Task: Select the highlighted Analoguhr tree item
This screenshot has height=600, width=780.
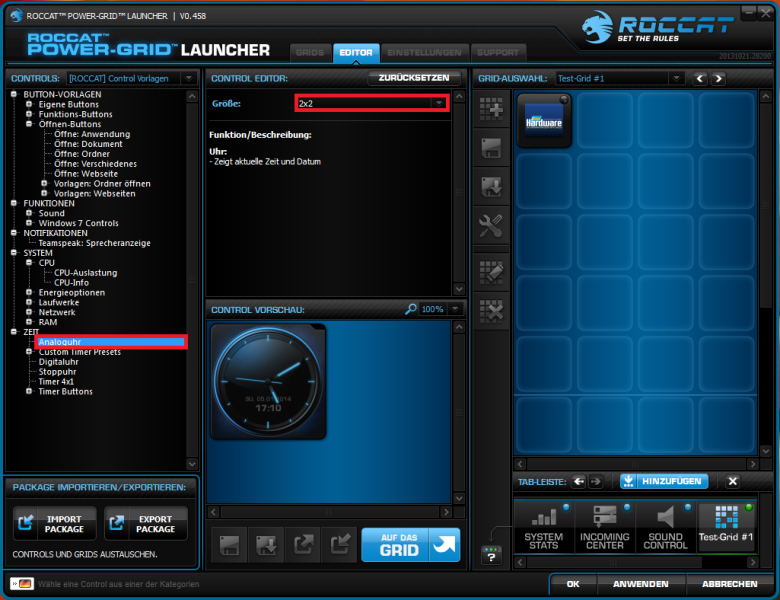Action: click(x=111, y=342)
